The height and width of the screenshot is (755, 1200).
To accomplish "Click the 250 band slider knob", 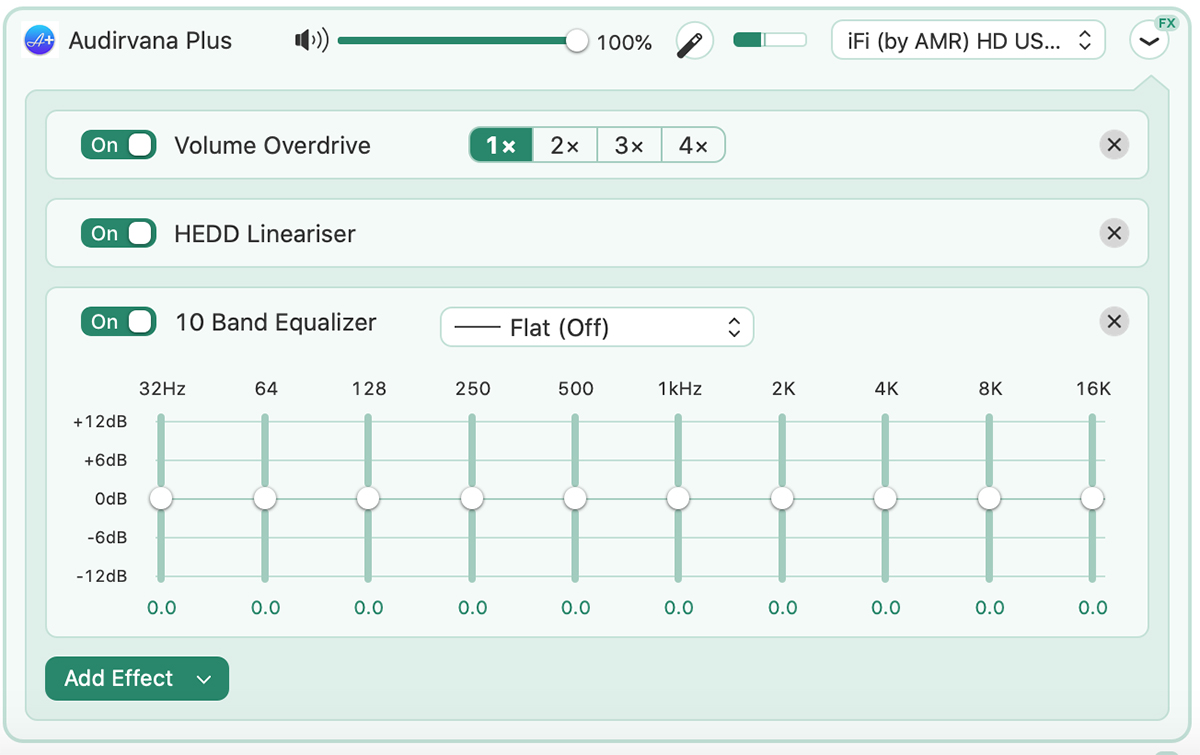I will coord(472,498).
